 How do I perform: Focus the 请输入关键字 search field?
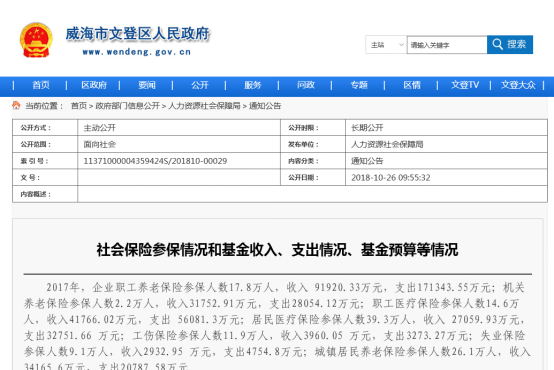pos(447,45)
